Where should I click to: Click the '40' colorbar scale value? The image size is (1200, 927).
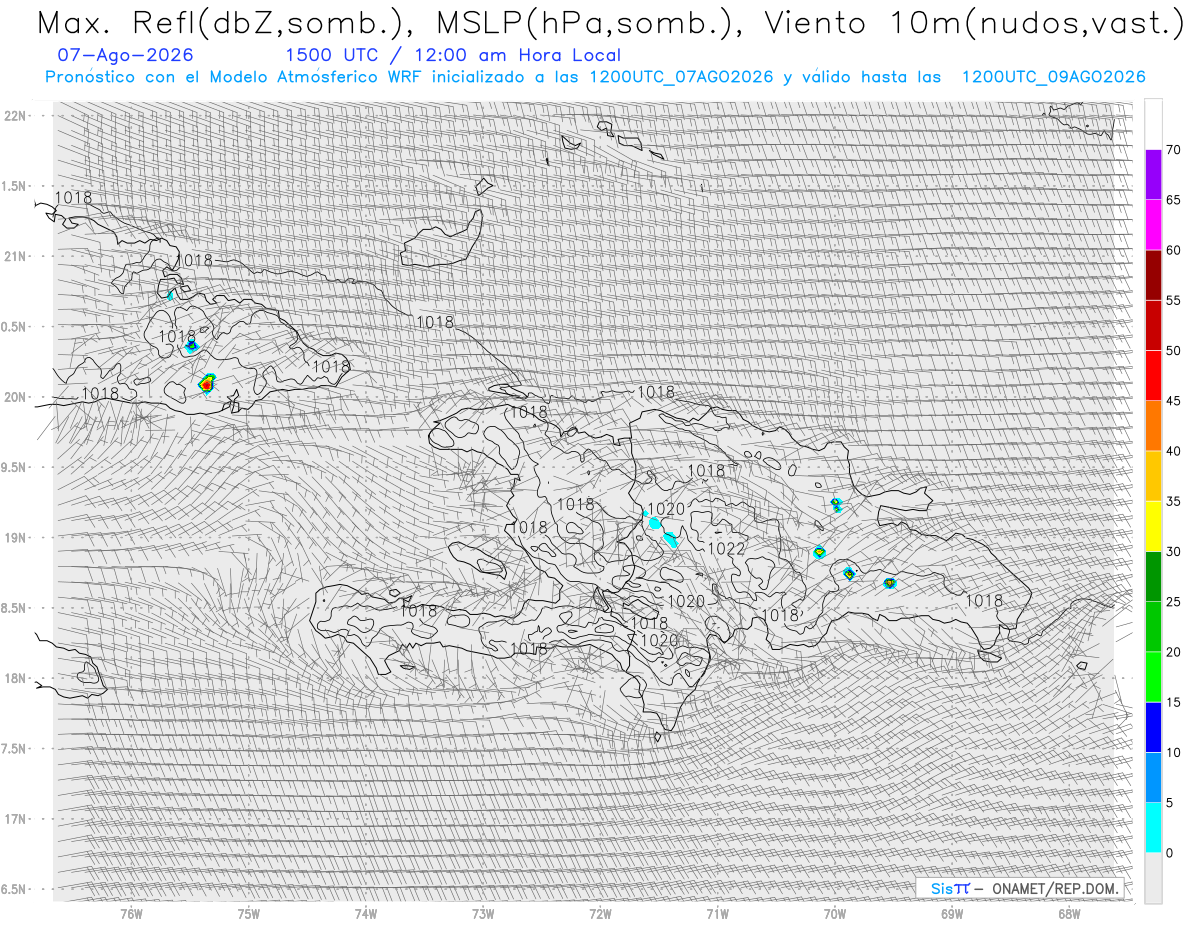1173,451
